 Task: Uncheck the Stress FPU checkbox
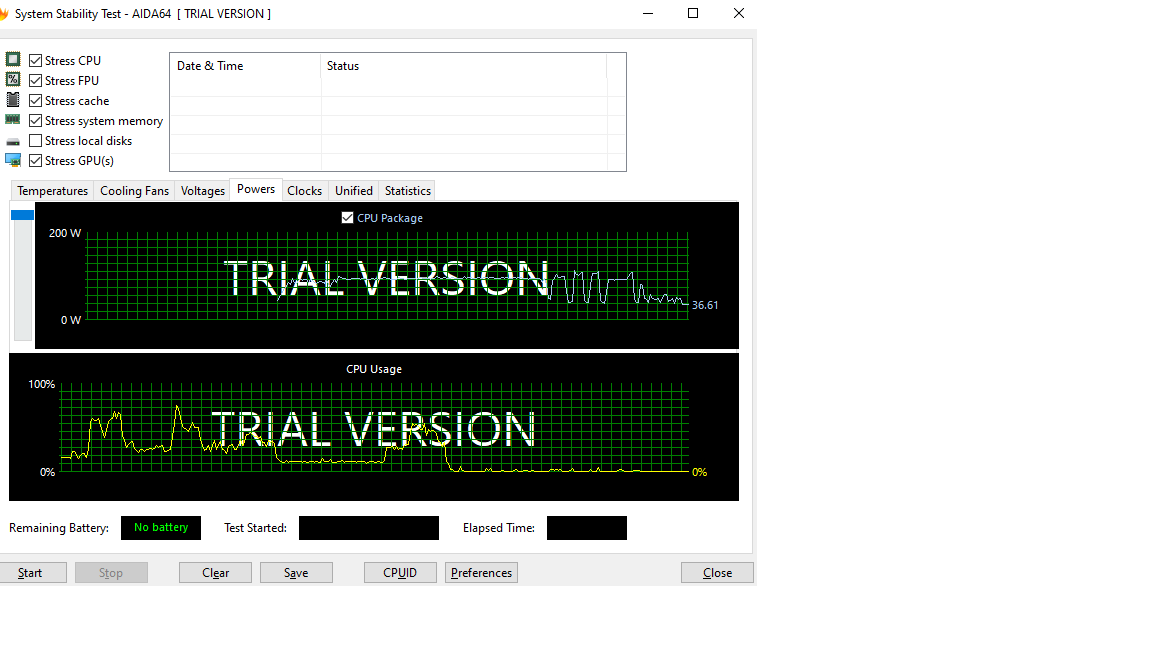(x=35, y=80)
